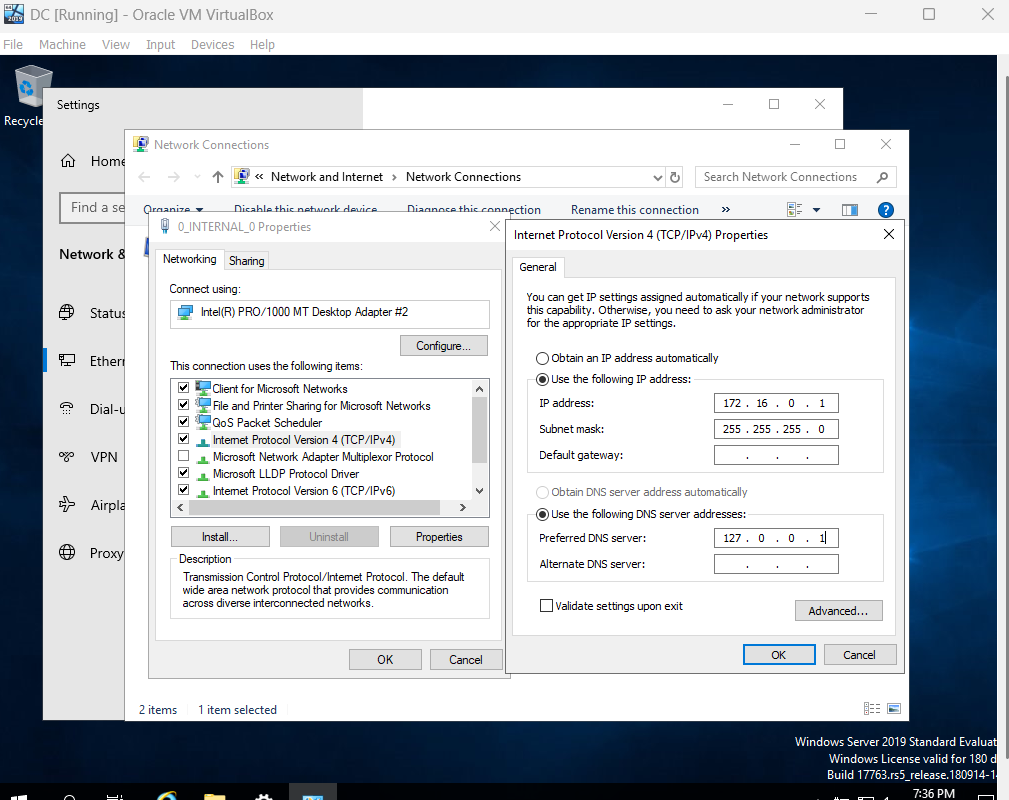Click the Forward arrow in Network Connections
The image size is (1009, 800).
point(174,177)
